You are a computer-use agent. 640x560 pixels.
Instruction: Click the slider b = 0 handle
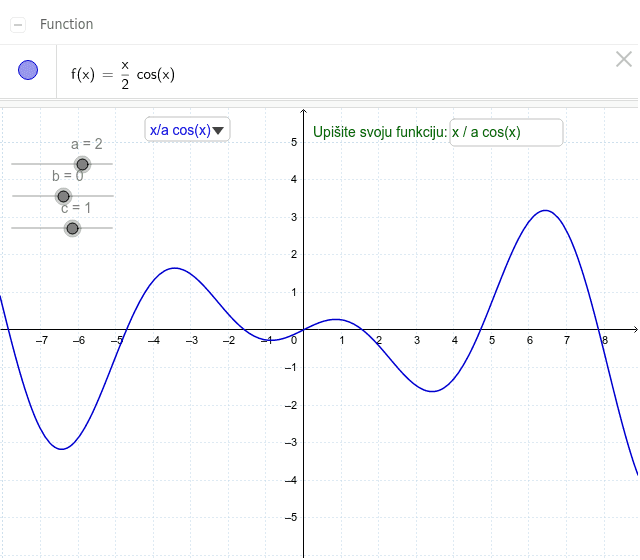click(63, 197)
